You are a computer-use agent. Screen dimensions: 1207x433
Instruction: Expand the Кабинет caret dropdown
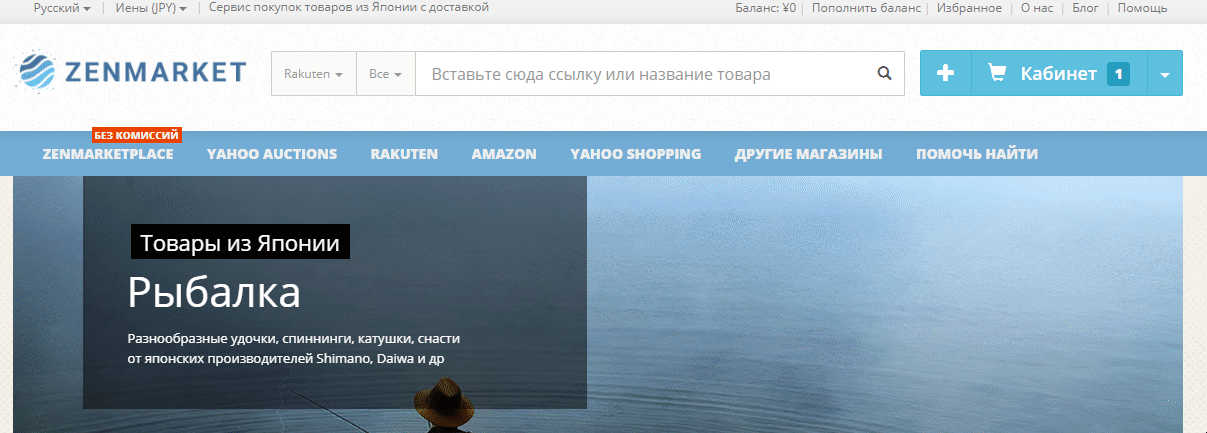(x=1164, y=74)
